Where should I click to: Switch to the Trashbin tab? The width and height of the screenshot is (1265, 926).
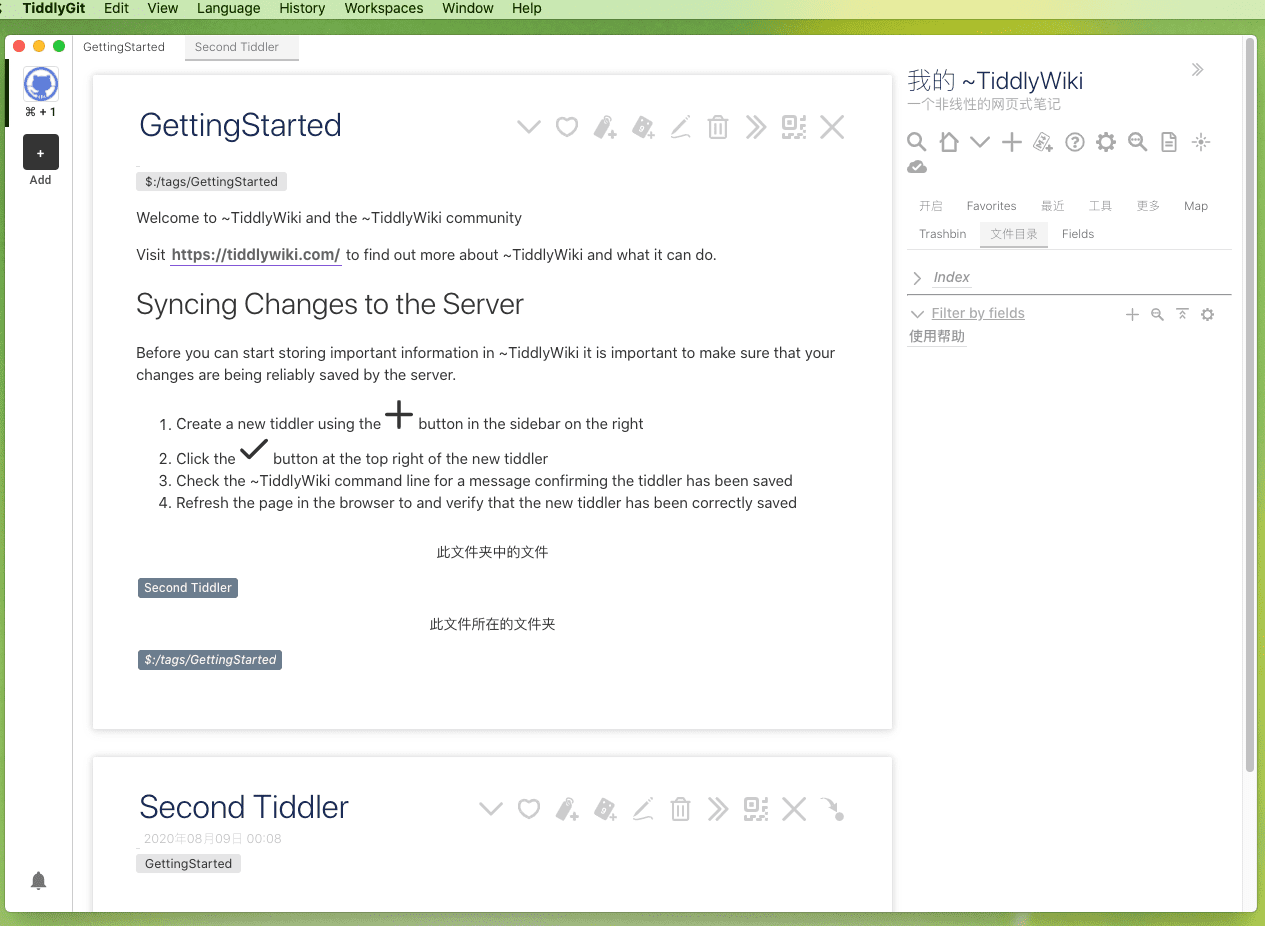click(941, 233)
